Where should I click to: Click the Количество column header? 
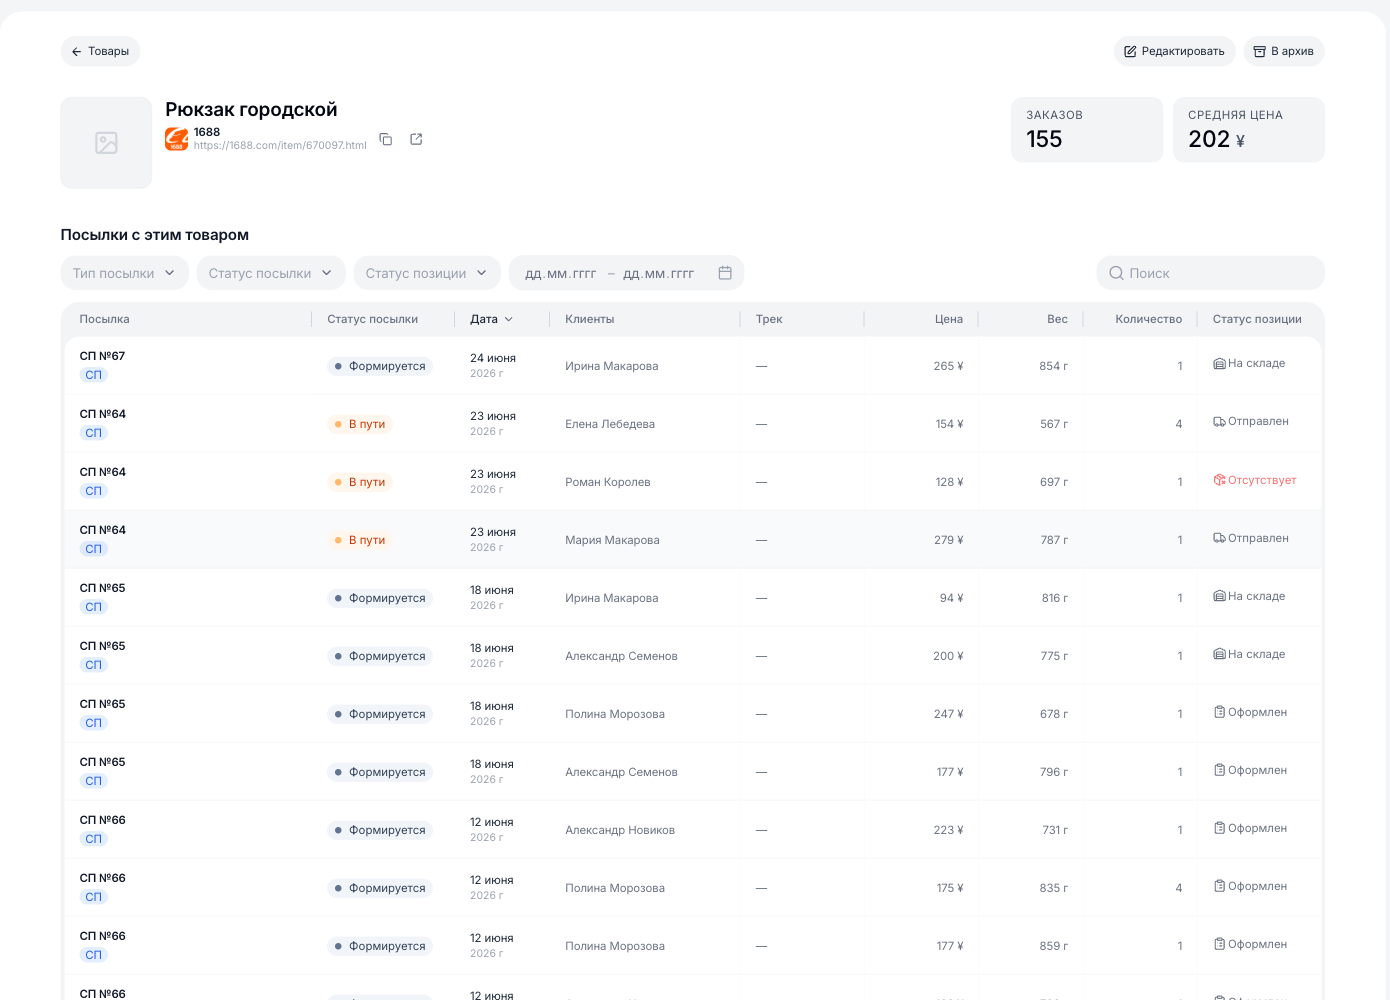tap(1148, 319)
